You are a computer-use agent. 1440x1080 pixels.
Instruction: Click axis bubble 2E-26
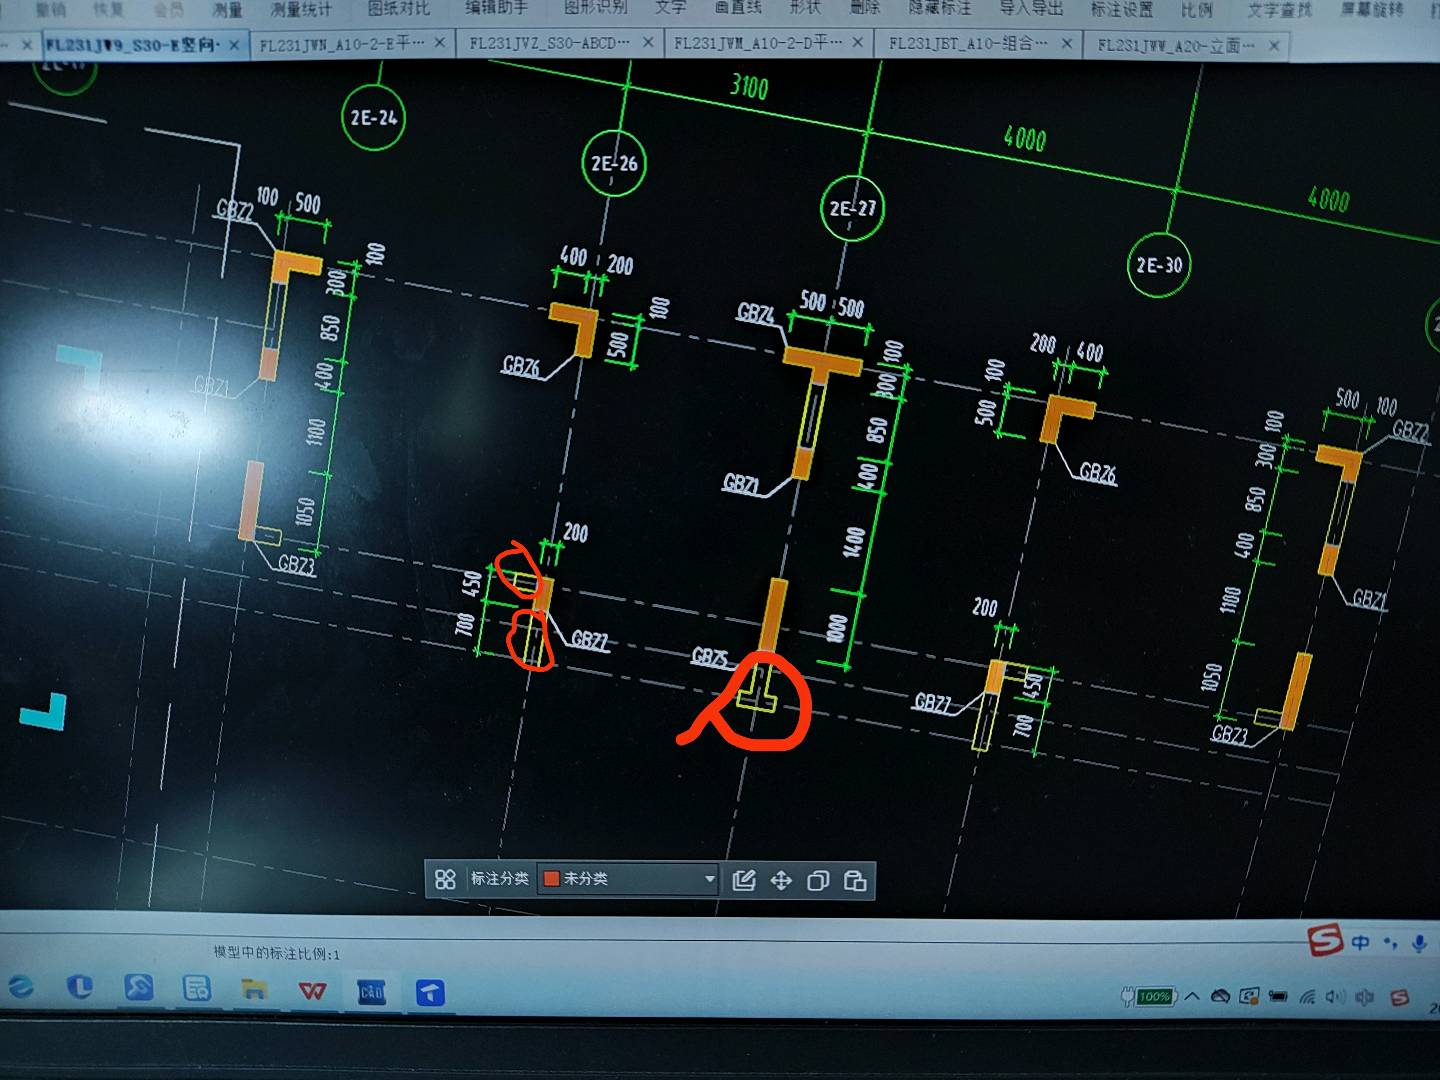(x=613, y=163)
